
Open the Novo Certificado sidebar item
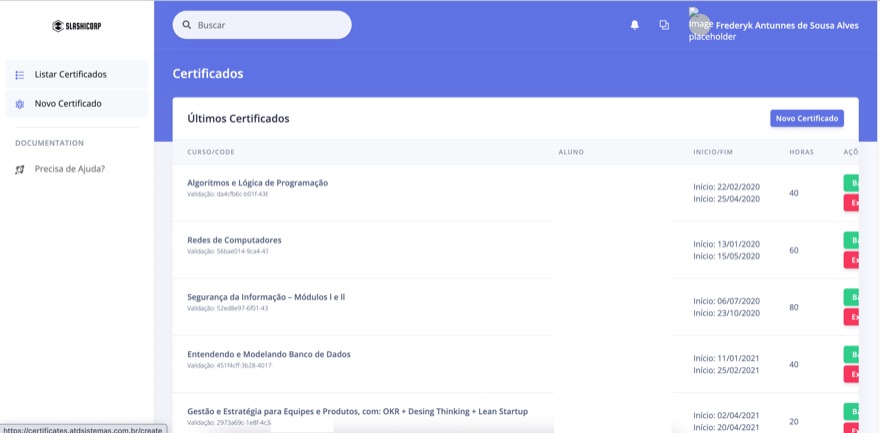[x=77, y=104]
